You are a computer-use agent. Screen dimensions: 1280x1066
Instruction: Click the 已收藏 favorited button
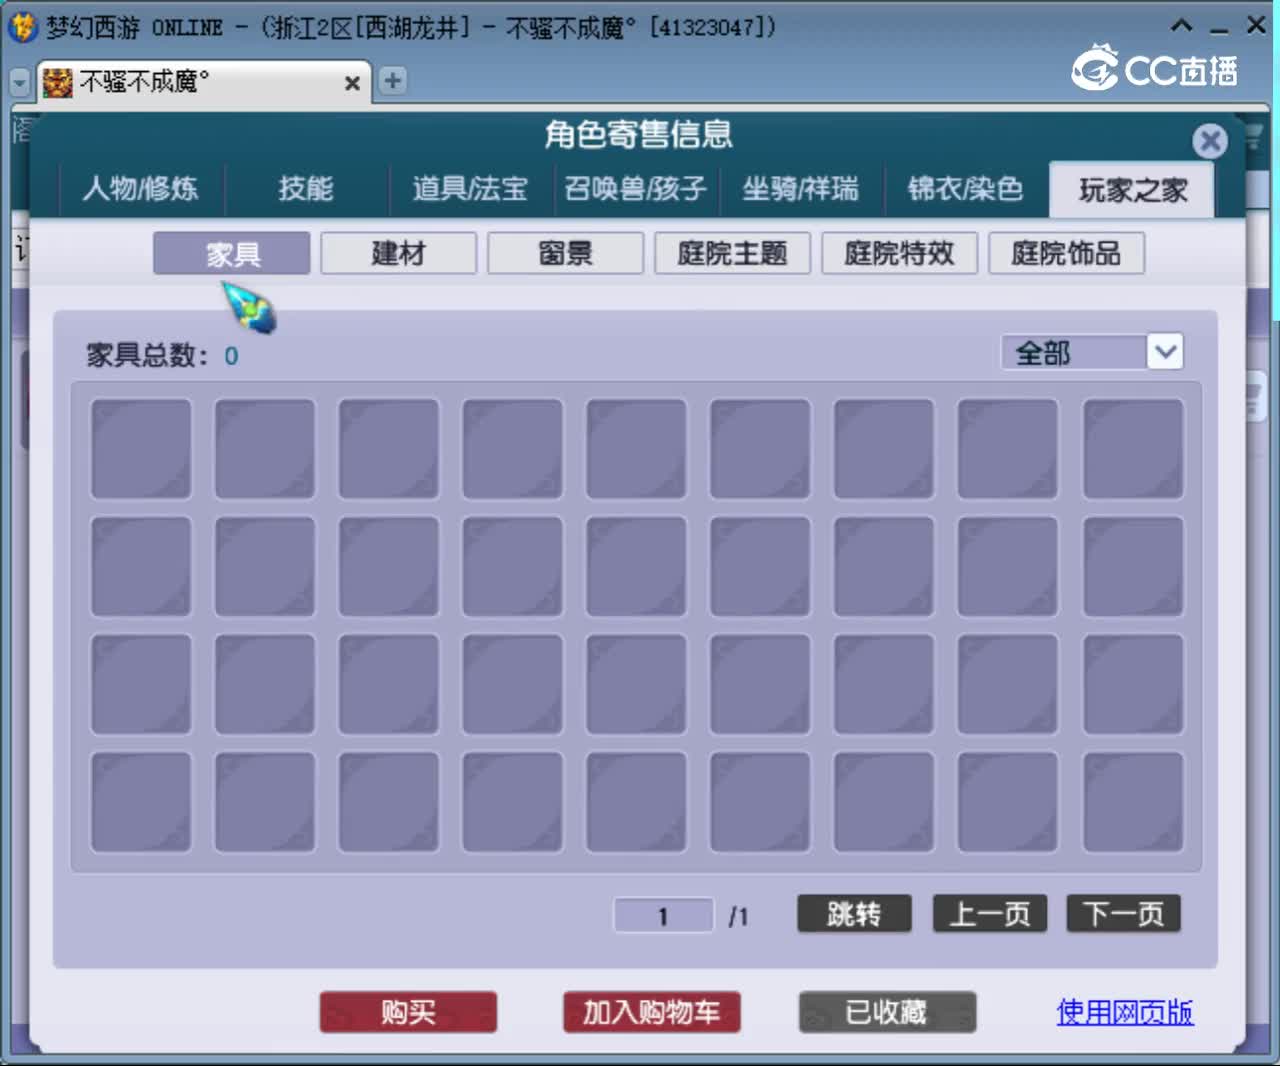tap(887, 1012)
